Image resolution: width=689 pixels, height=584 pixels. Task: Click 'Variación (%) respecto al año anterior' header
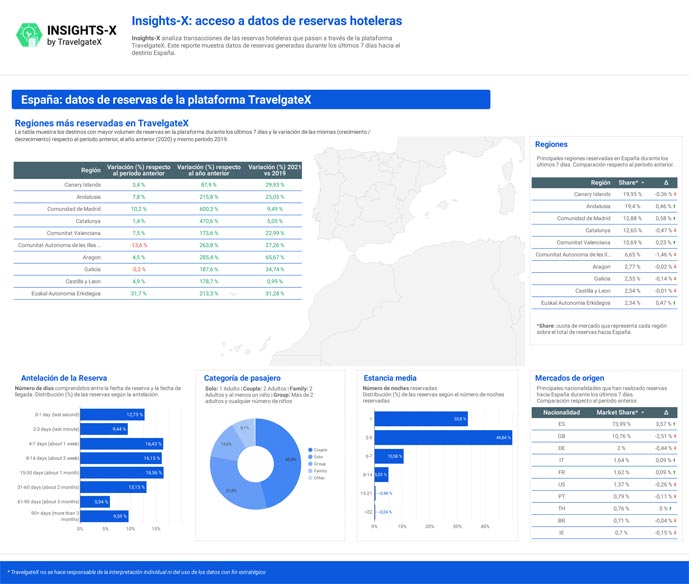tap(209, 170)
